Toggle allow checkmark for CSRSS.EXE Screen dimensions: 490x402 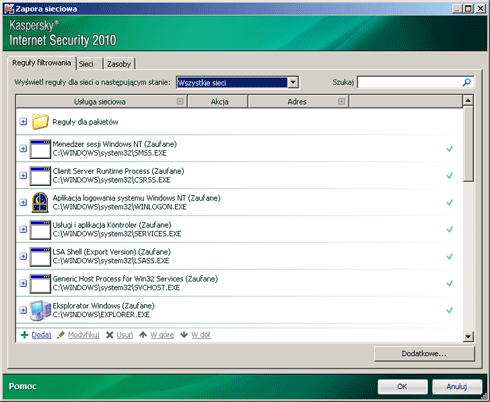coord(450,176)
